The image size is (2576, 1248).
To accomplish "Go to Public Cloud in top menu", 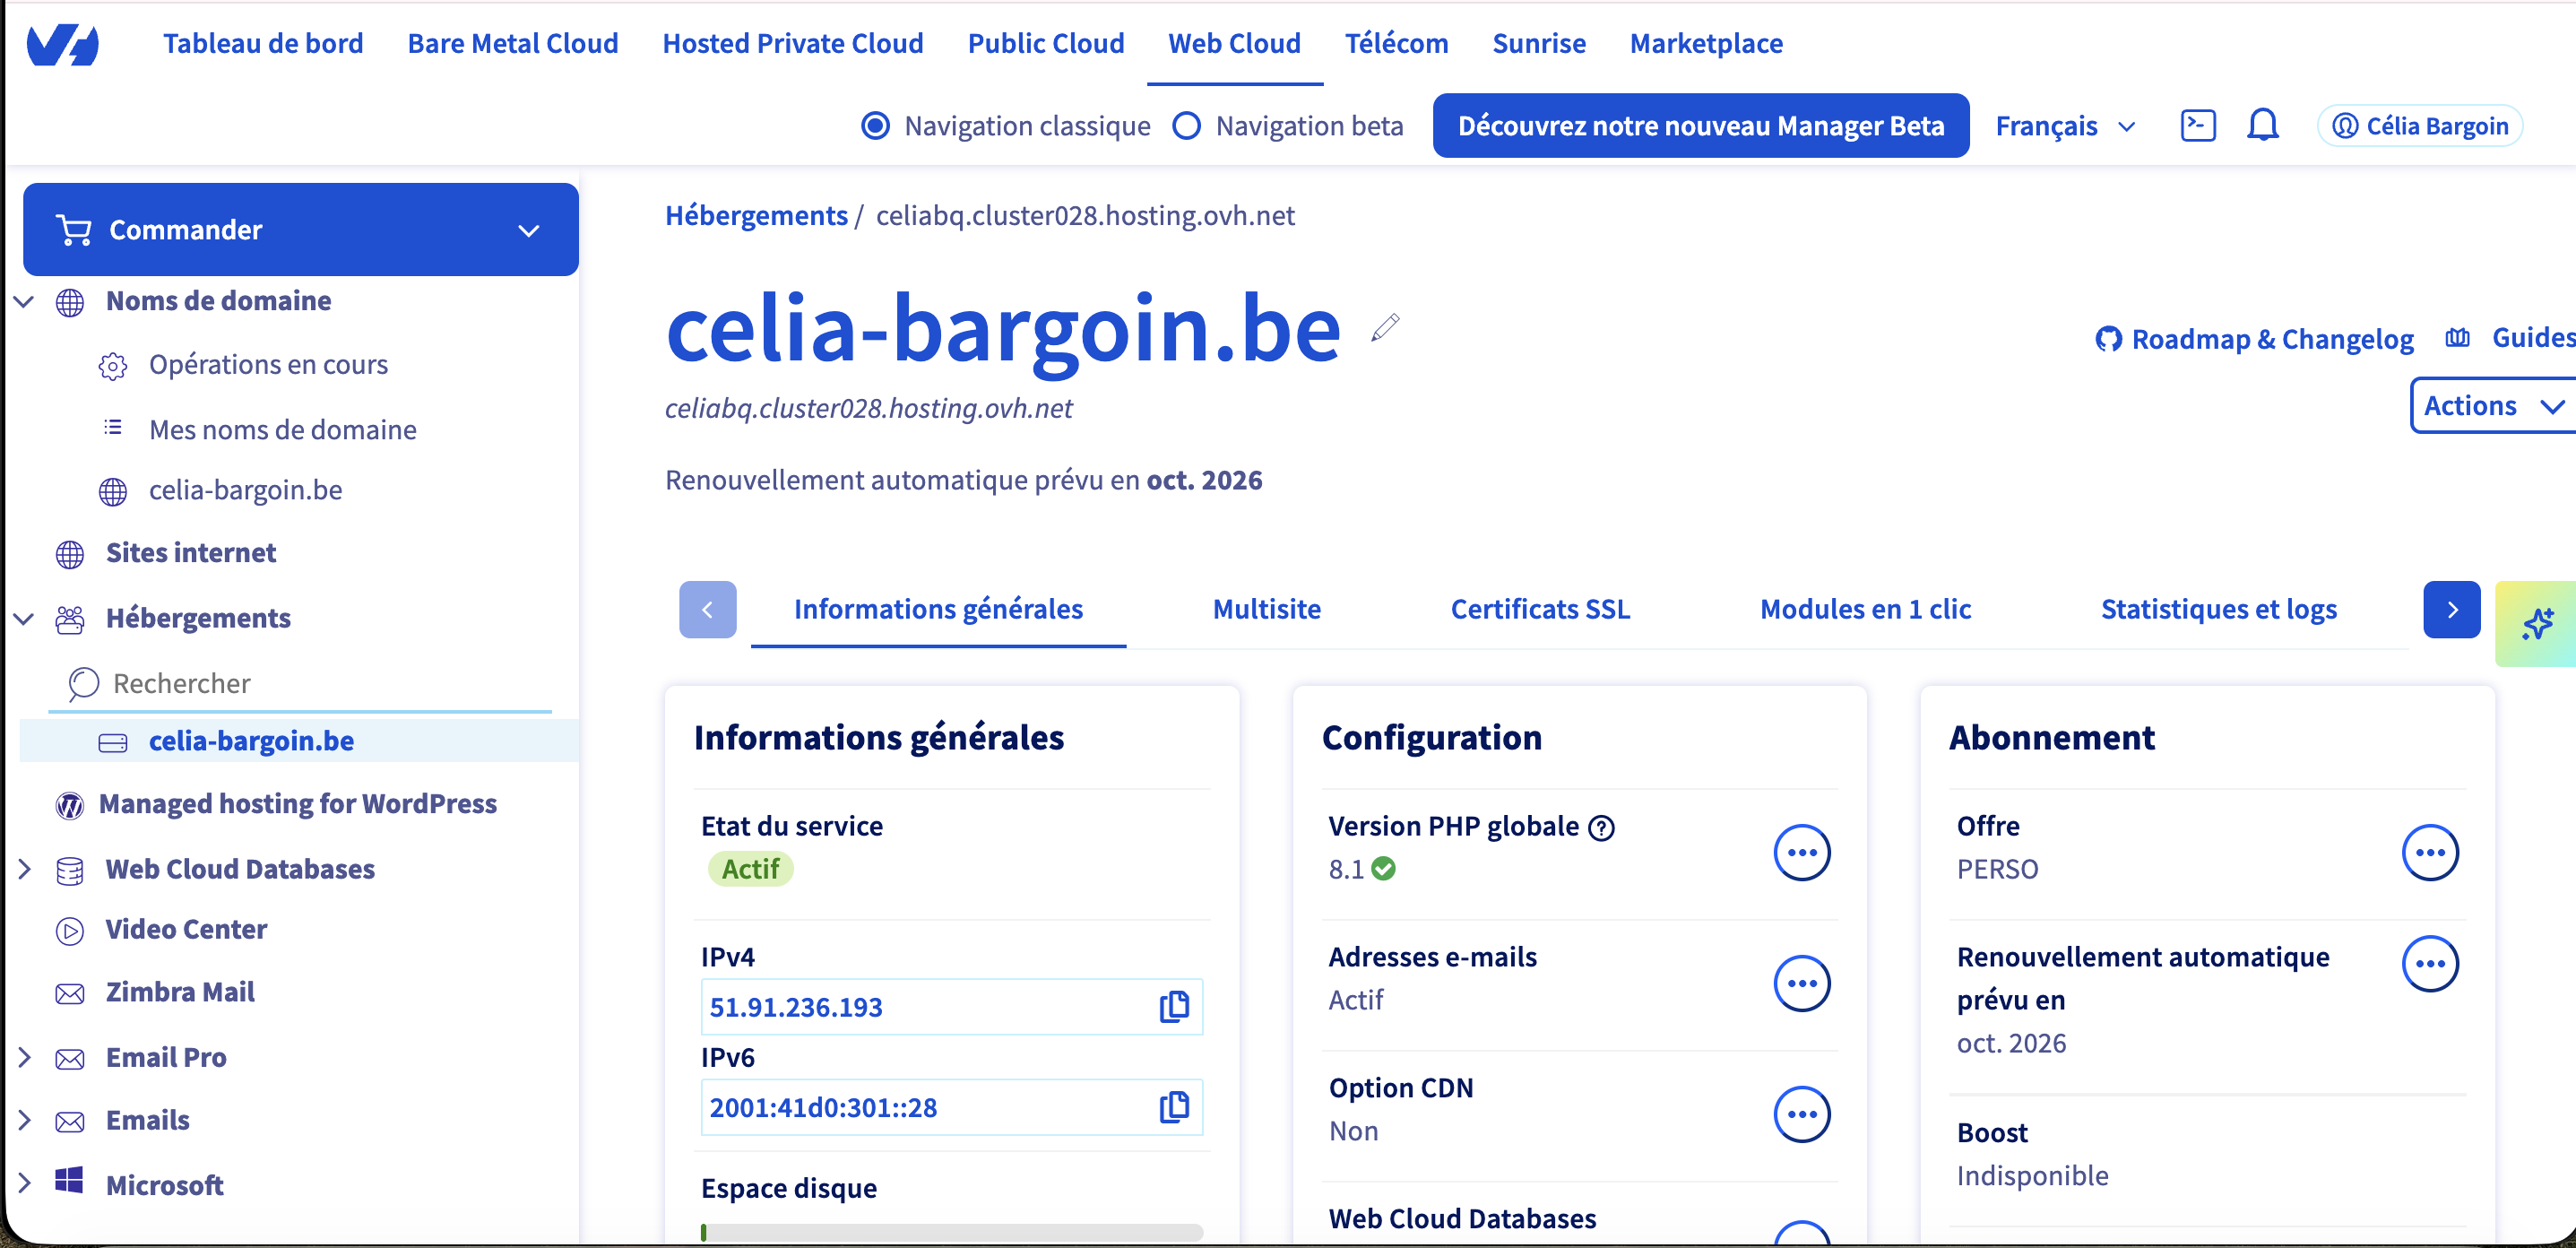I will (x=1046, y=44).
